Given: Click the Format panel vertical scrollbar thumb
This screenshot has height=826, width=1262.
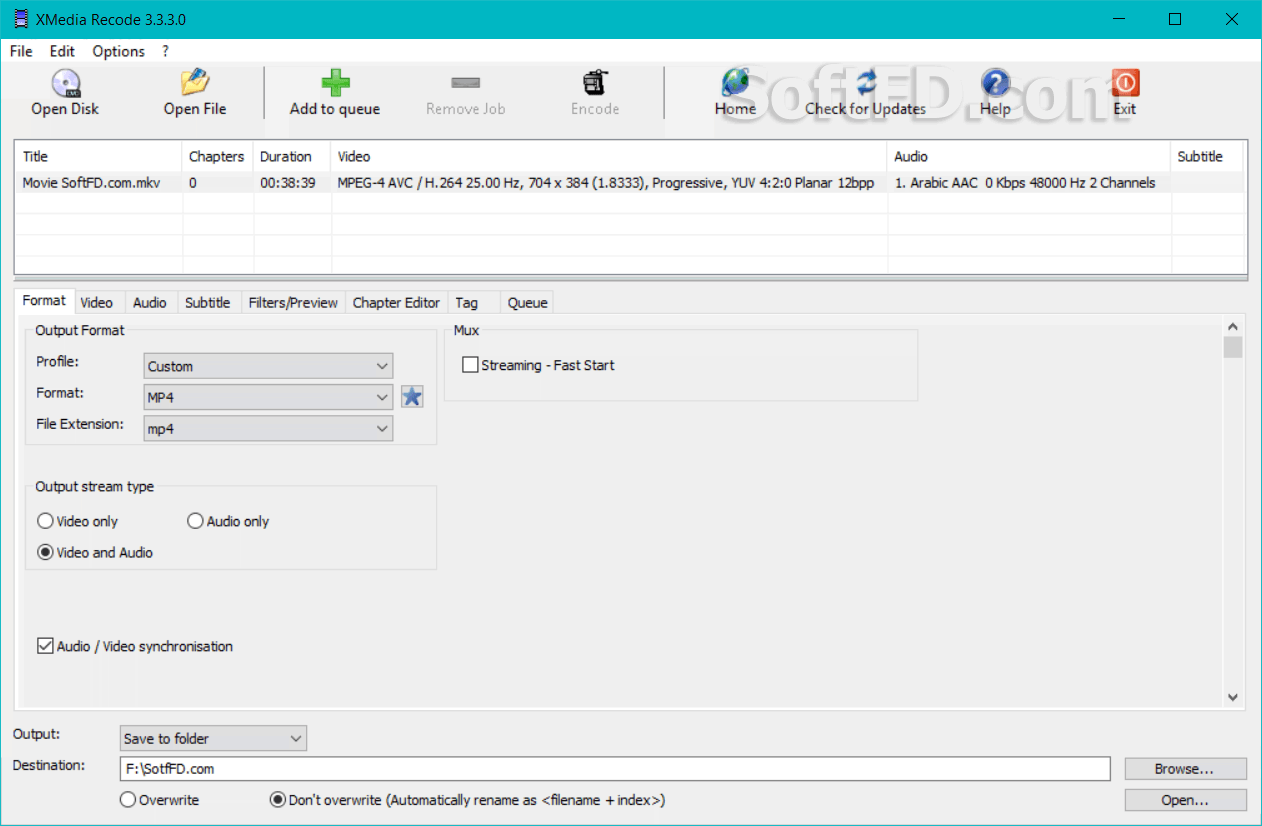Looking at the screenshot, I should [1233, 347].
